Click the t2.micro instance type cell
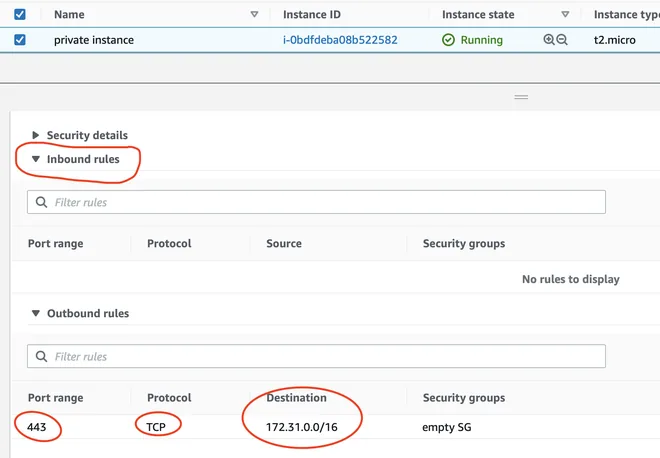This screenshot has height=458, width=660. pos(615,40)
